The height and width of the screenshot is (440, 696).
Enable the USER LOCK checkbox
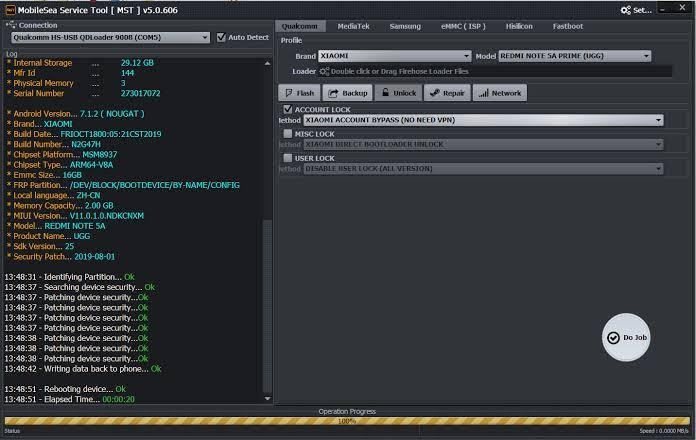point(288,158)
